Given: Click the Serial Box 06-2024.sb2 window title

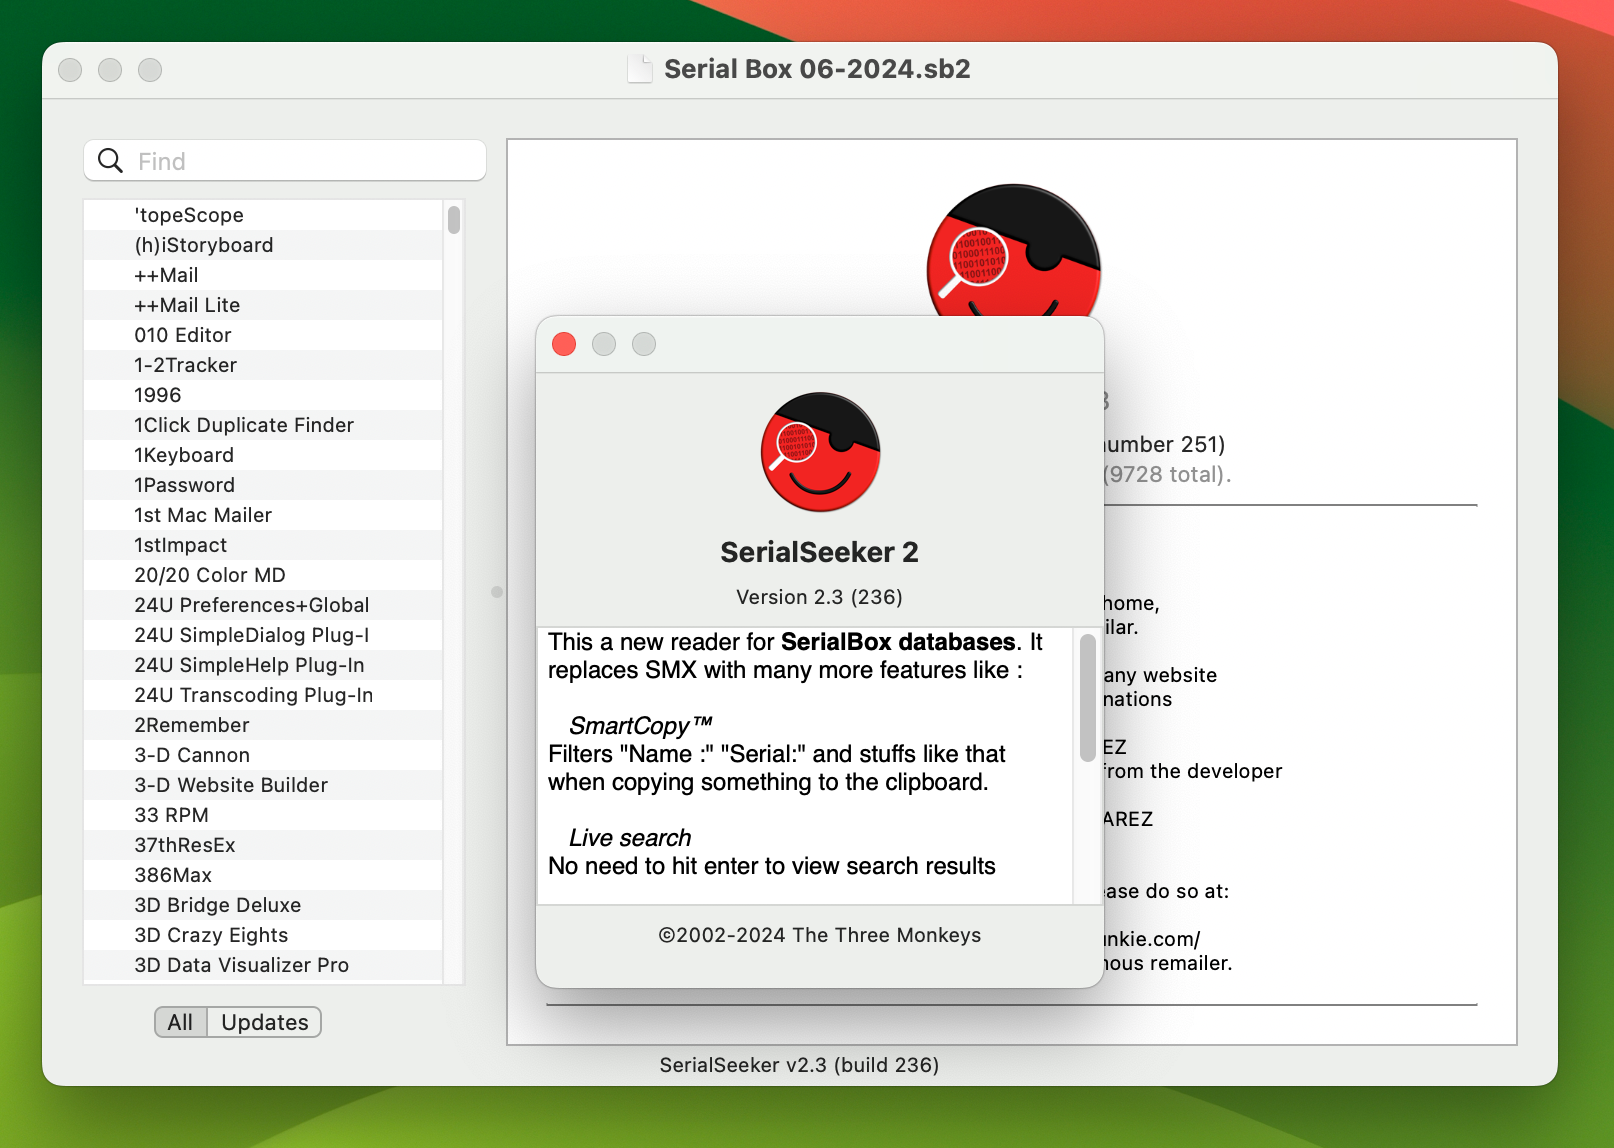Looking at the screenshot, I should tap(817, 69).
